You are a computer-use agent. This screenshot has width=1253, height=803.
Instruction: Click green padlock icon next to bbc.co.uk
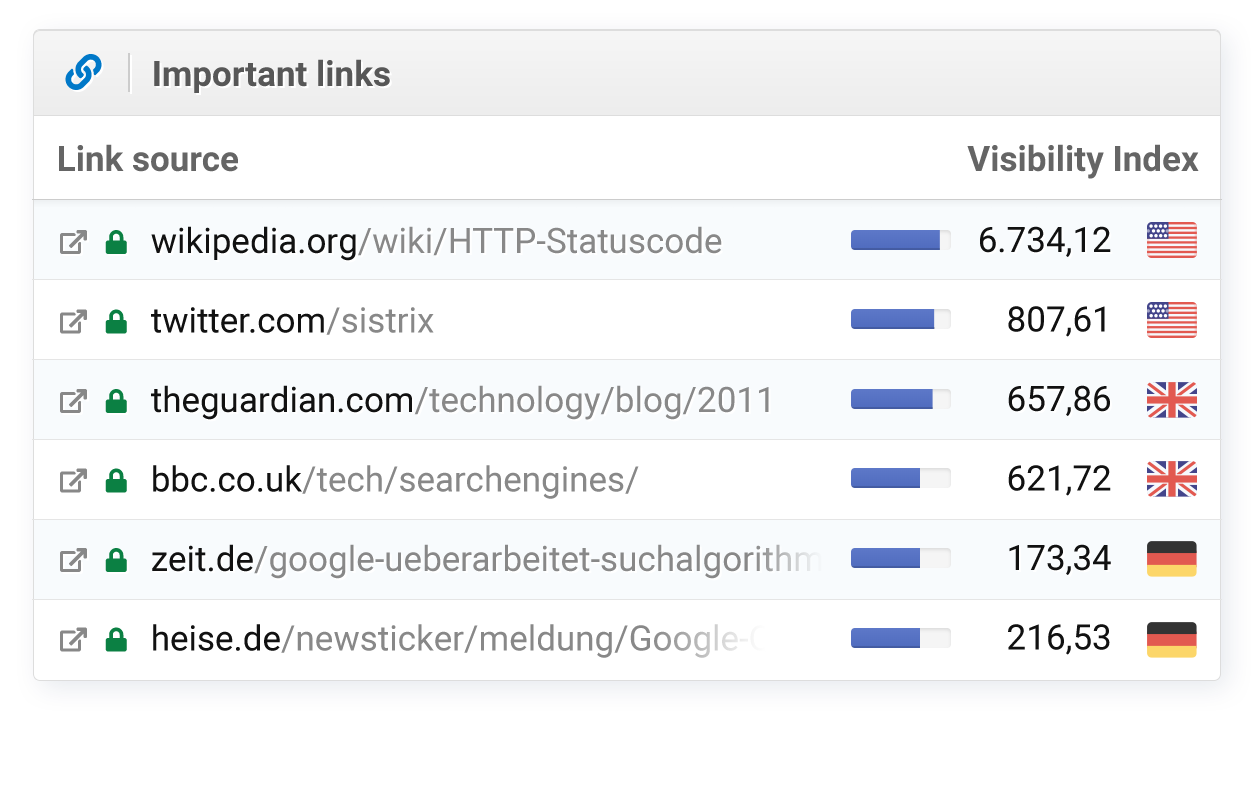tap(116, 481)
